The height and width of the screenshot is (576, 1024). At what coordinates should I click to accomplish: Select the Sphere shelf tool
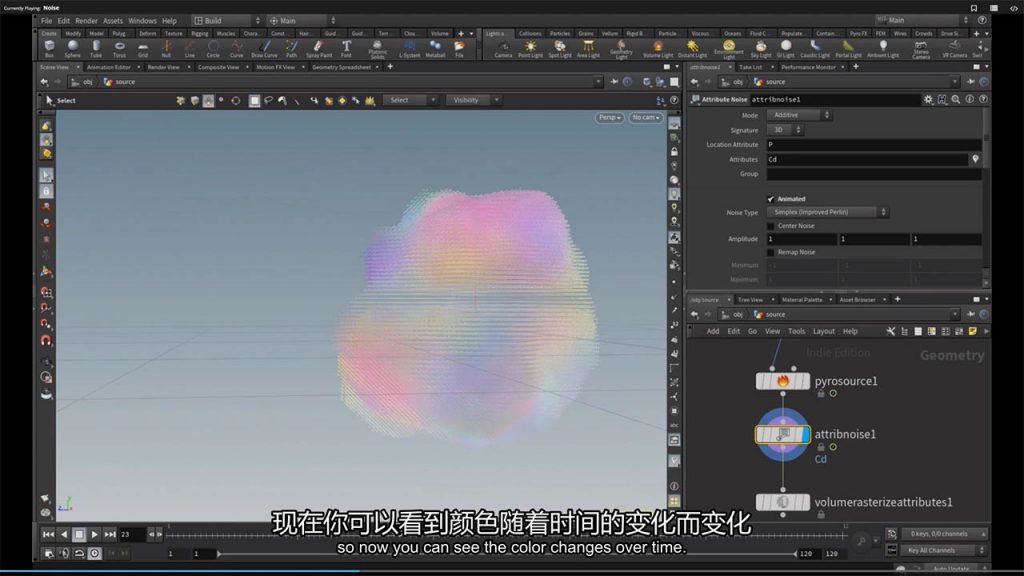click(x=72, y=48)
